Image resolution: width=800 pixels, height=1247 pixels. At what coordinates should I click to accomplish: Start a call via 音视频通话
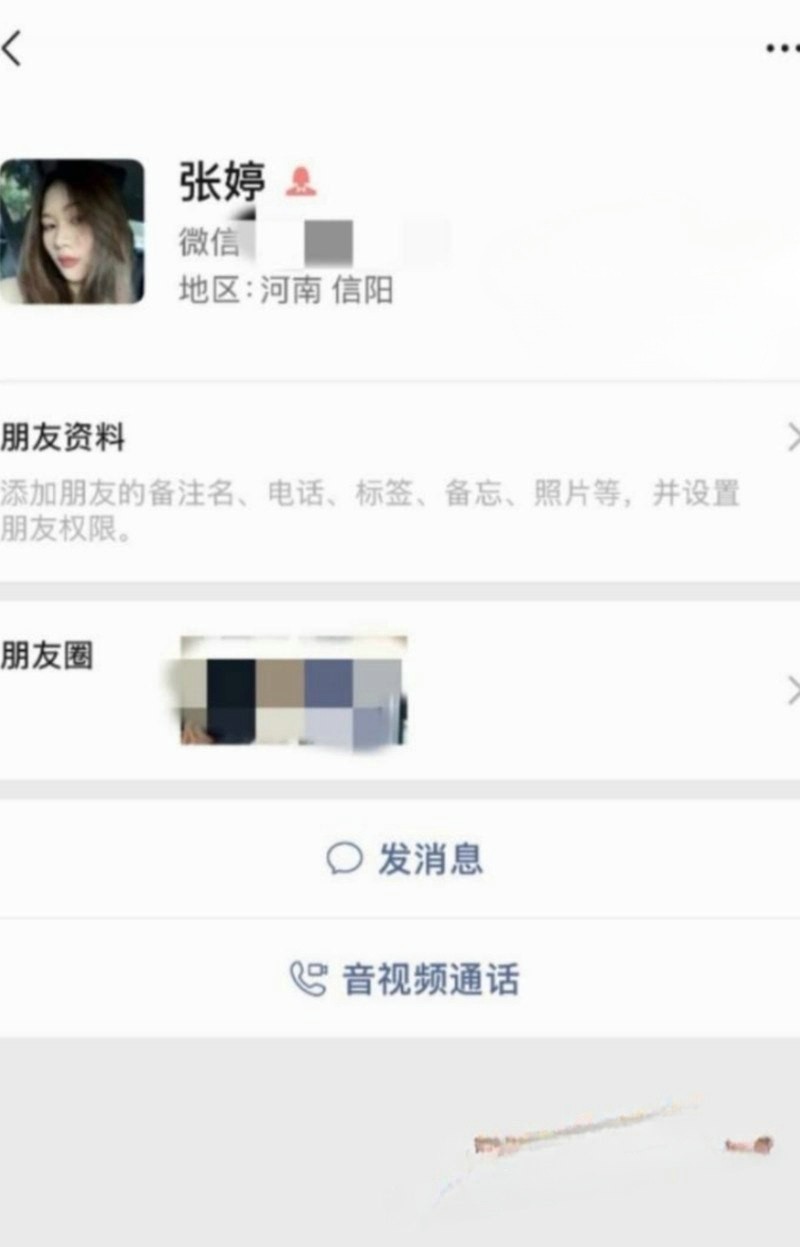[x=431, y=979]
